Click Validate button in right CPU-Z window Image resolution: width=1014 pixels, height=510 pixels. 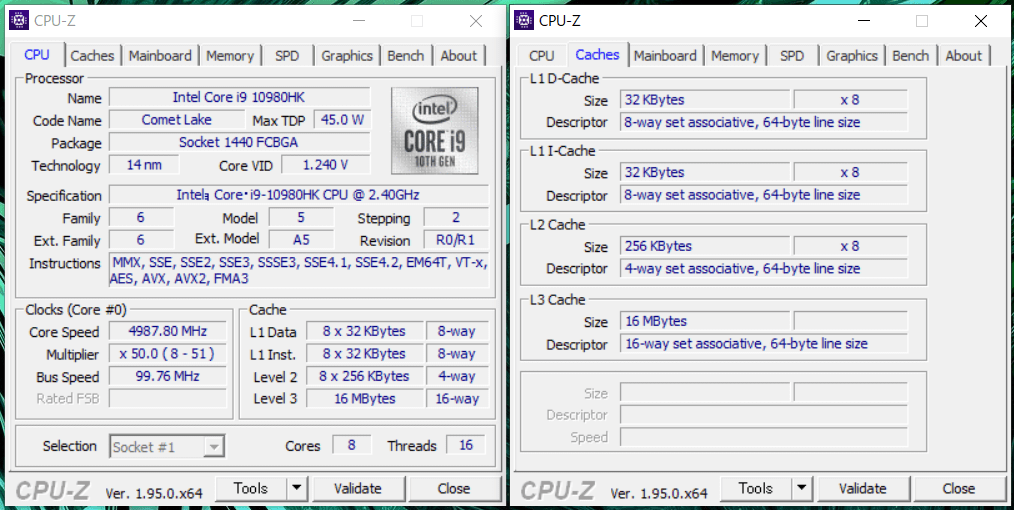point(863,489)
